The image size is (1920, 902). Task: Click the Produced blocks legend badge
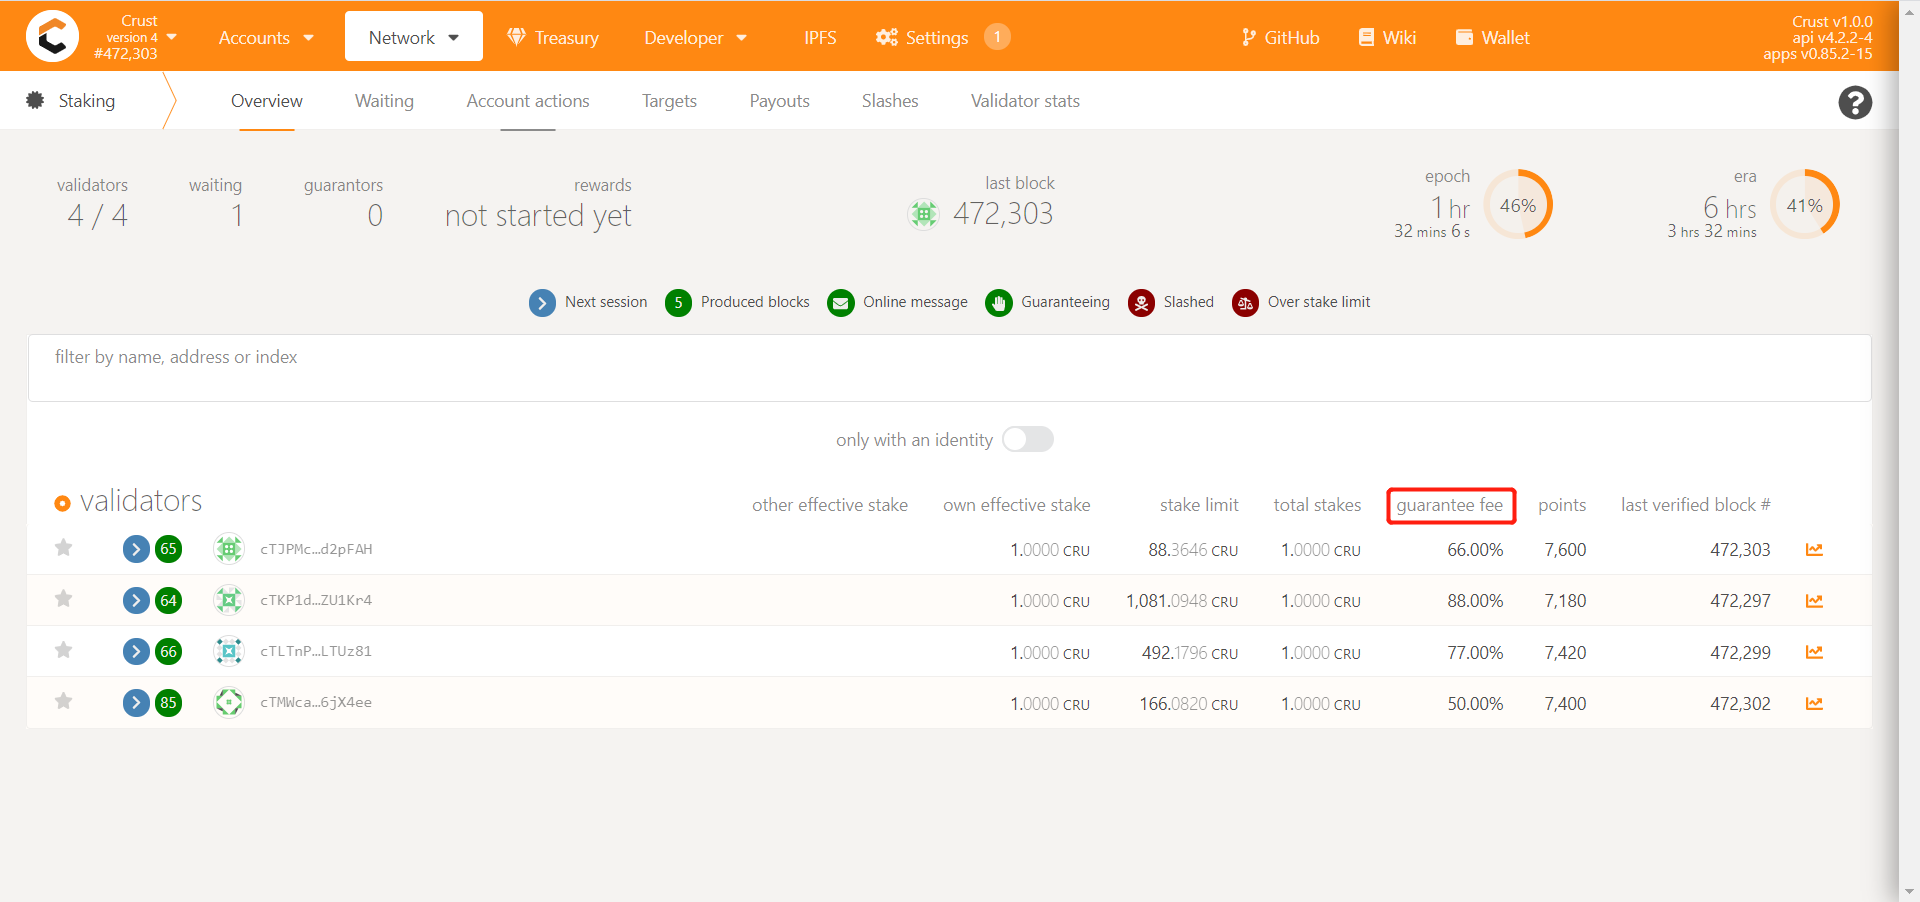(x=678, y=302)
